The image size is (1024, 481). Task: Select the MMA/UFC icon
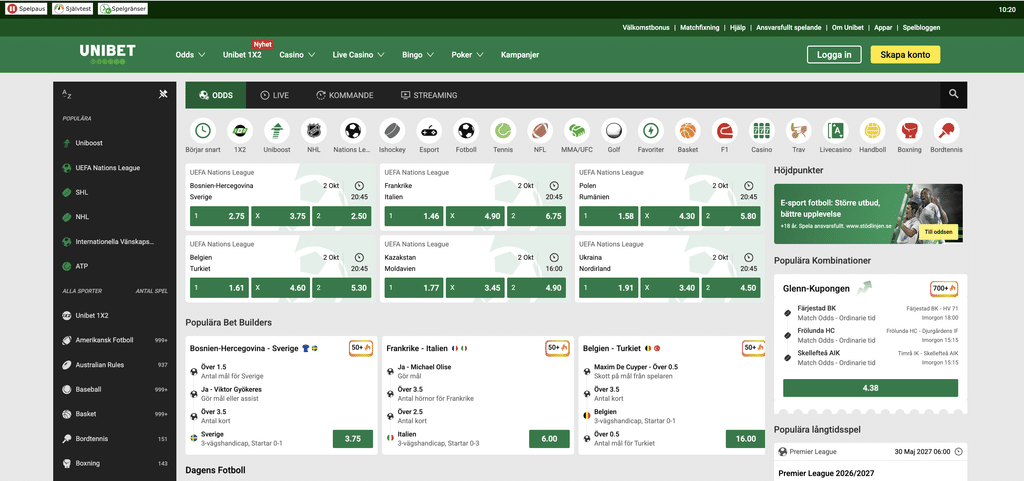click(577, 131)
